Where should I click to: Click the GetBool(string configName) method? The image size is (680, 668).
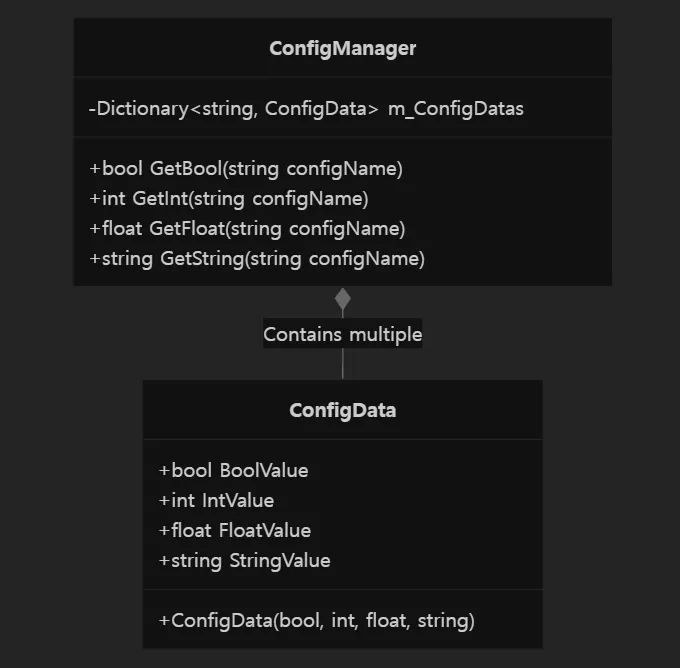point(246,169)
